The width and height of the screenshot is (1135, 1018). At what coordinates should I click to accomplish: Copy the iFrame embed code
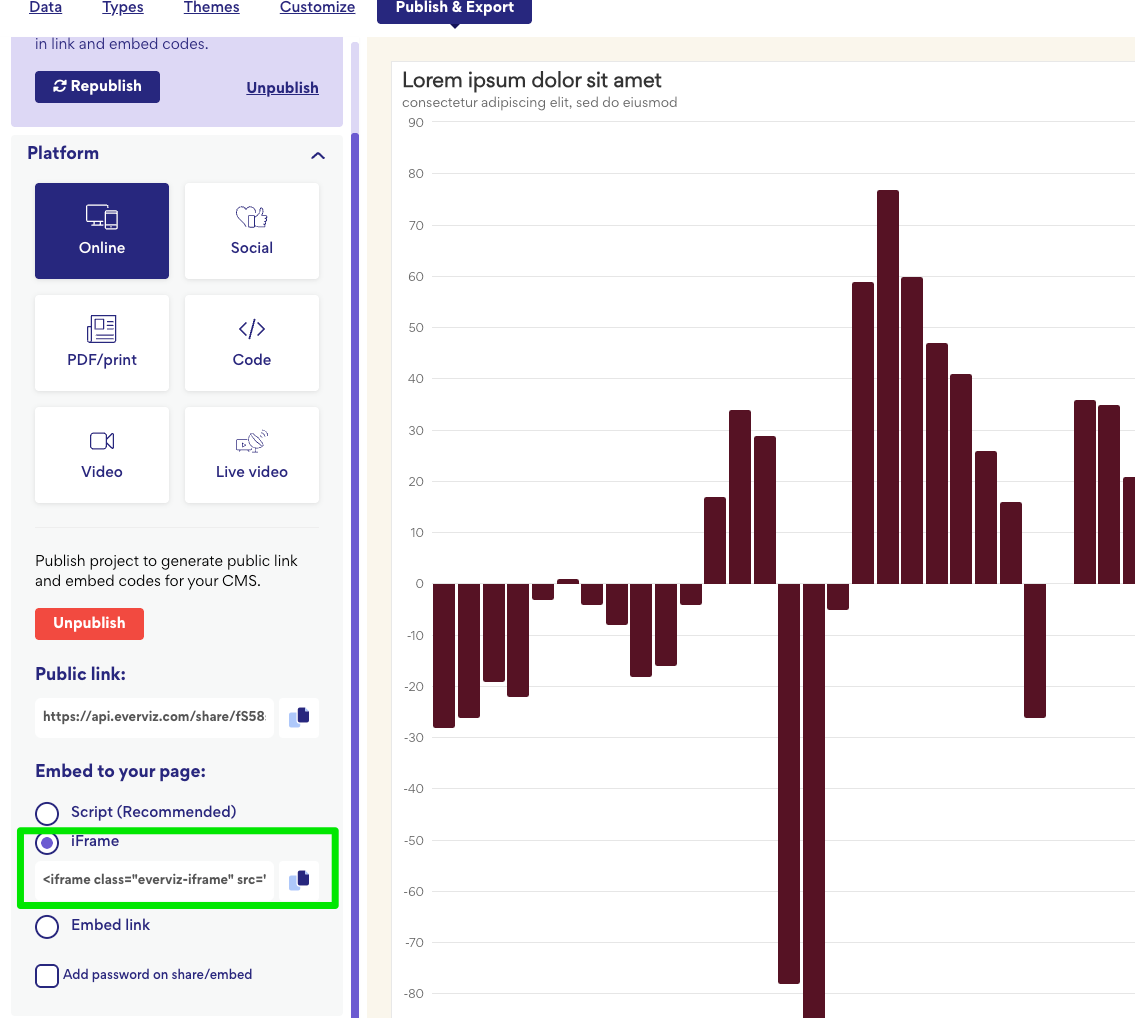pos(299,880)
